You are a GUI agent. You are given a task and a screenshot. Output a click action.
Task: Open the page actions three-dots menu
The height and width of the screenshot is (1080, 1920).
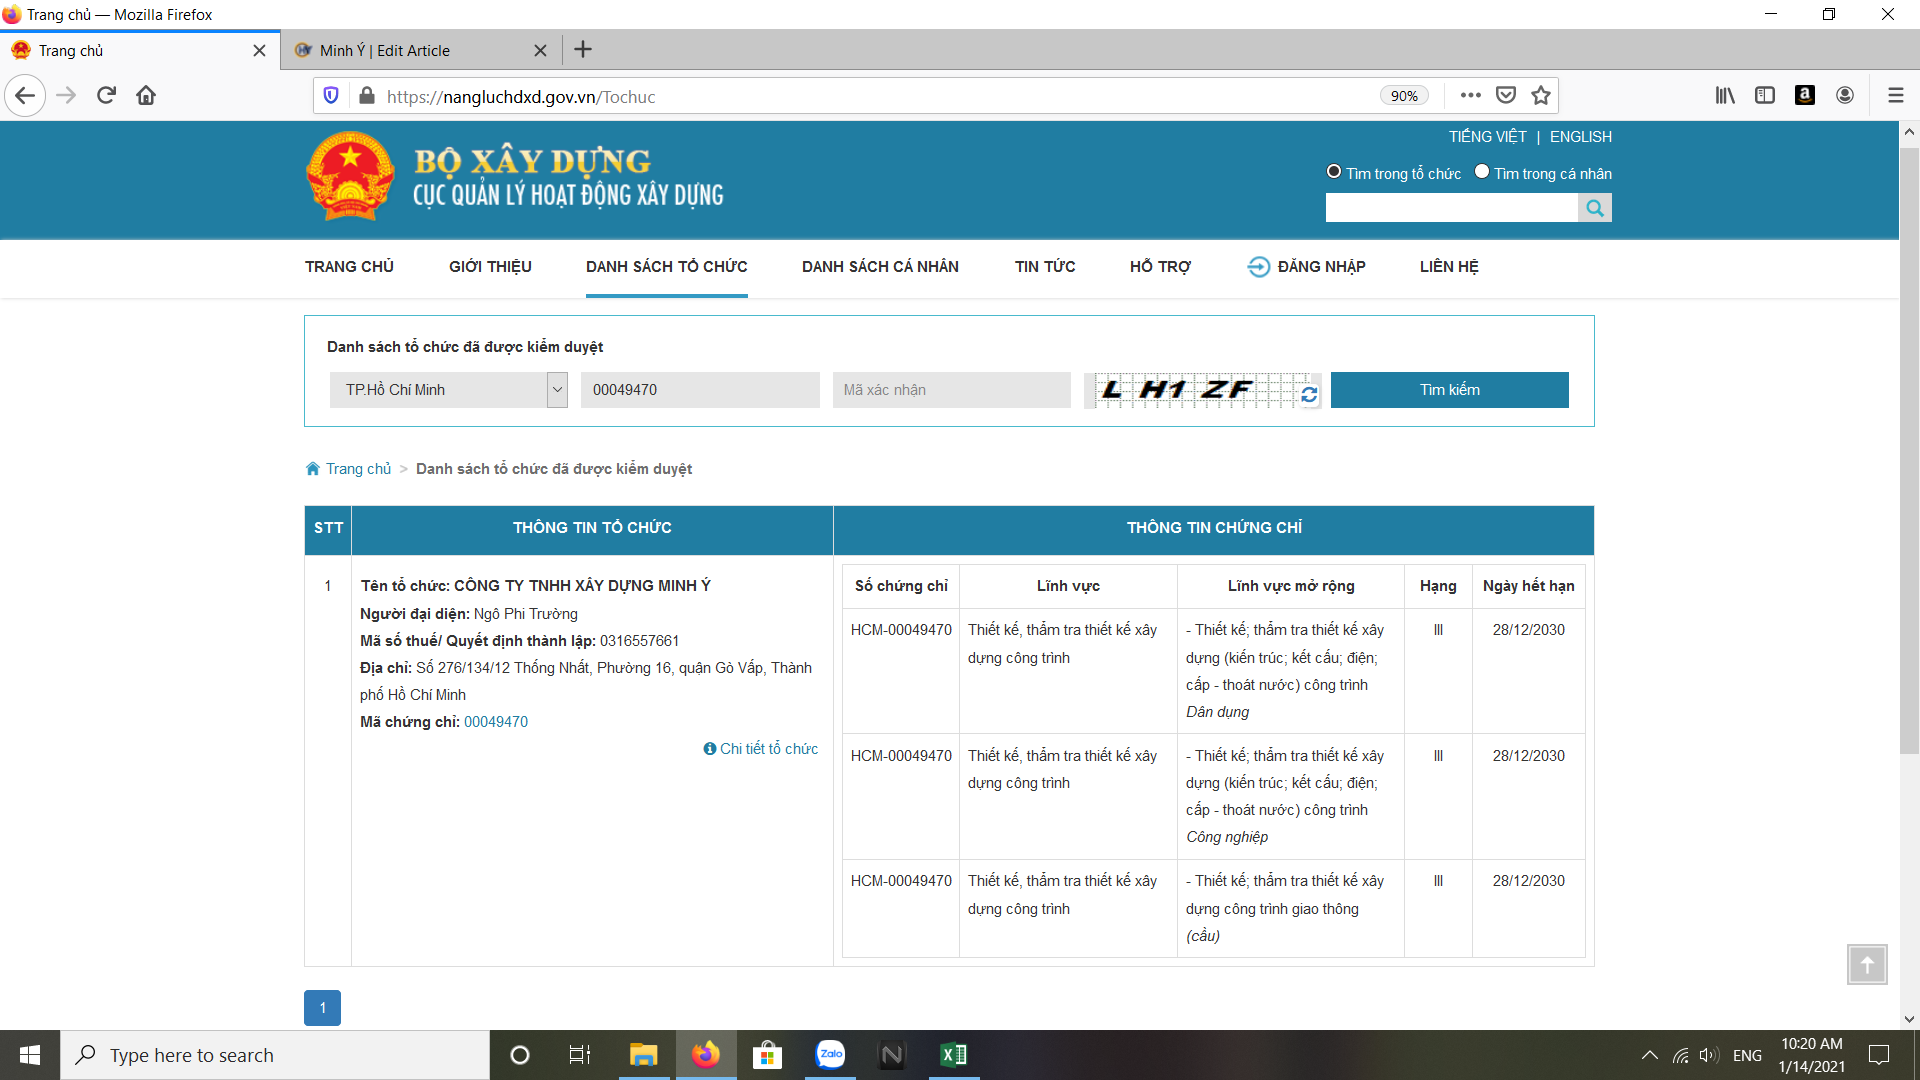click(x=1470, y=96)
